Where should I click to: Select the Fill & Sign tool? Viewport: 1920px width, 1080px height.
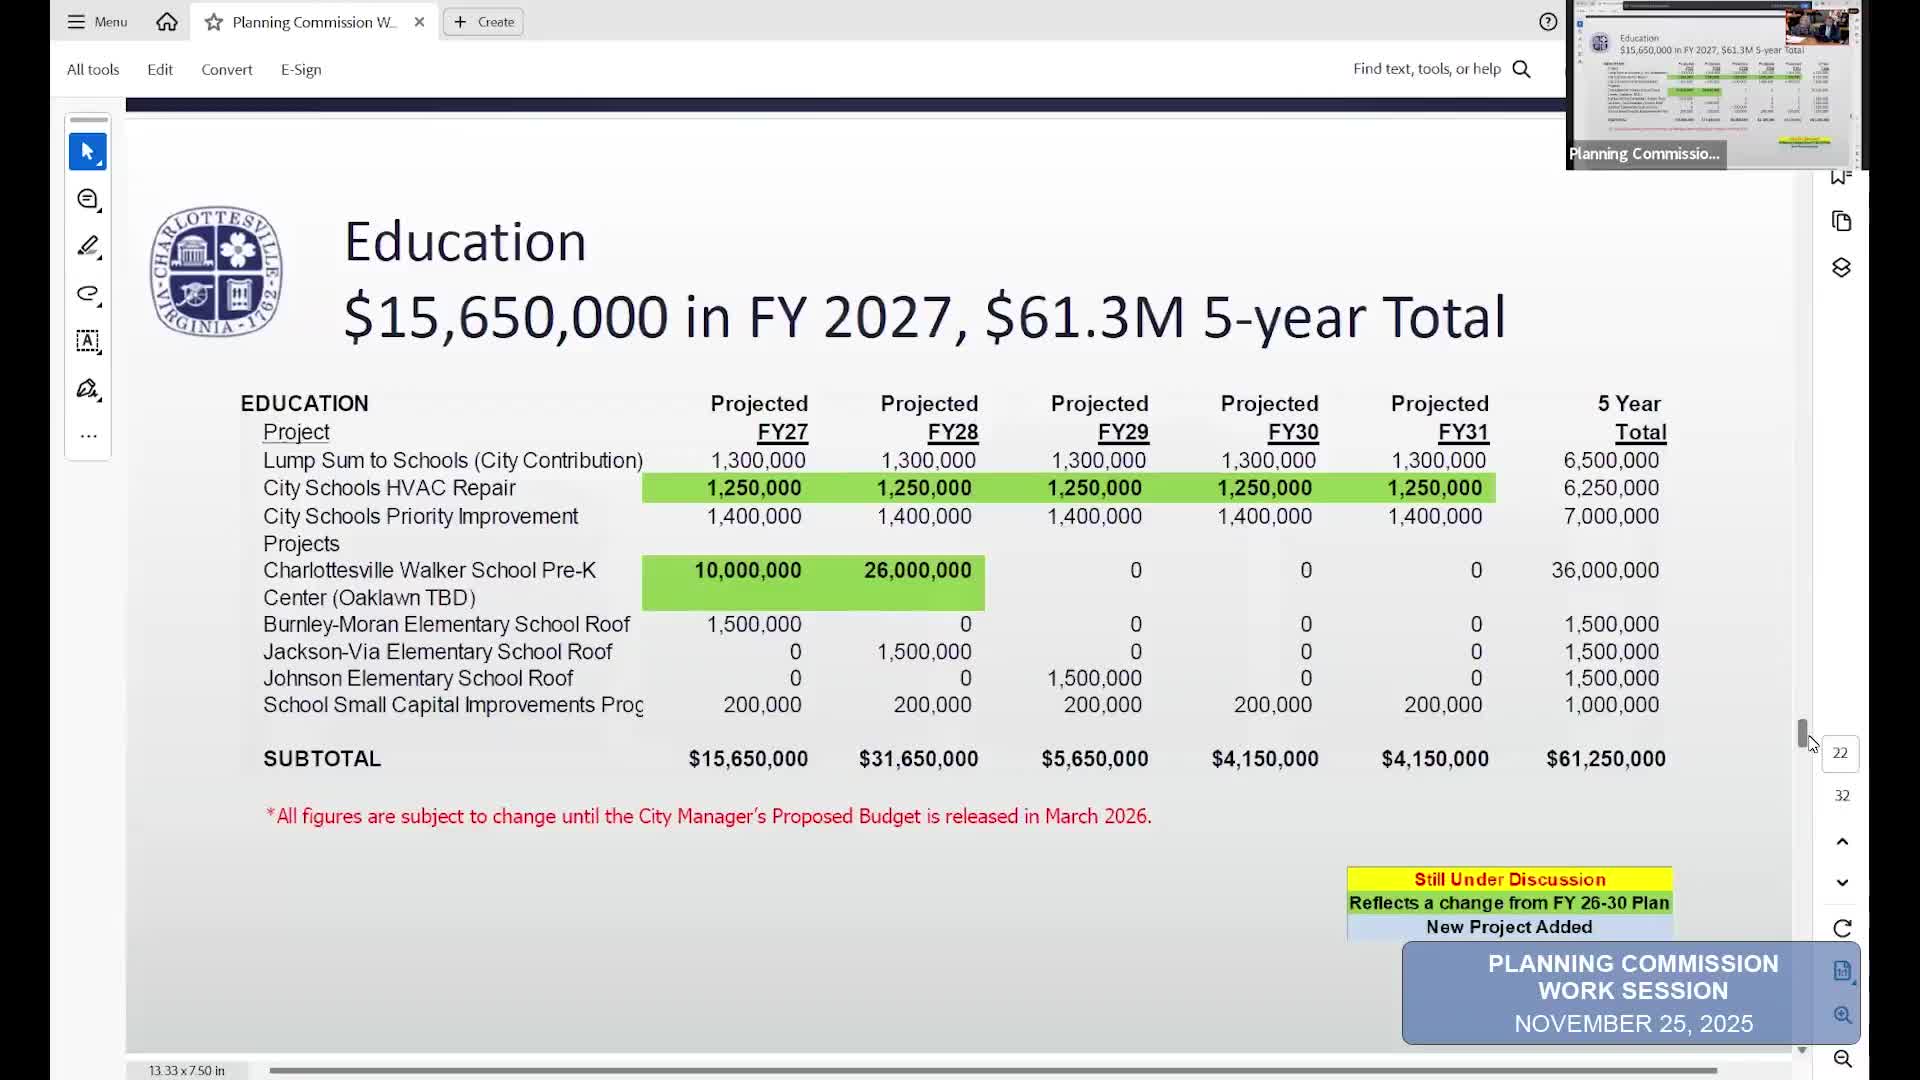tap(88, 388)
